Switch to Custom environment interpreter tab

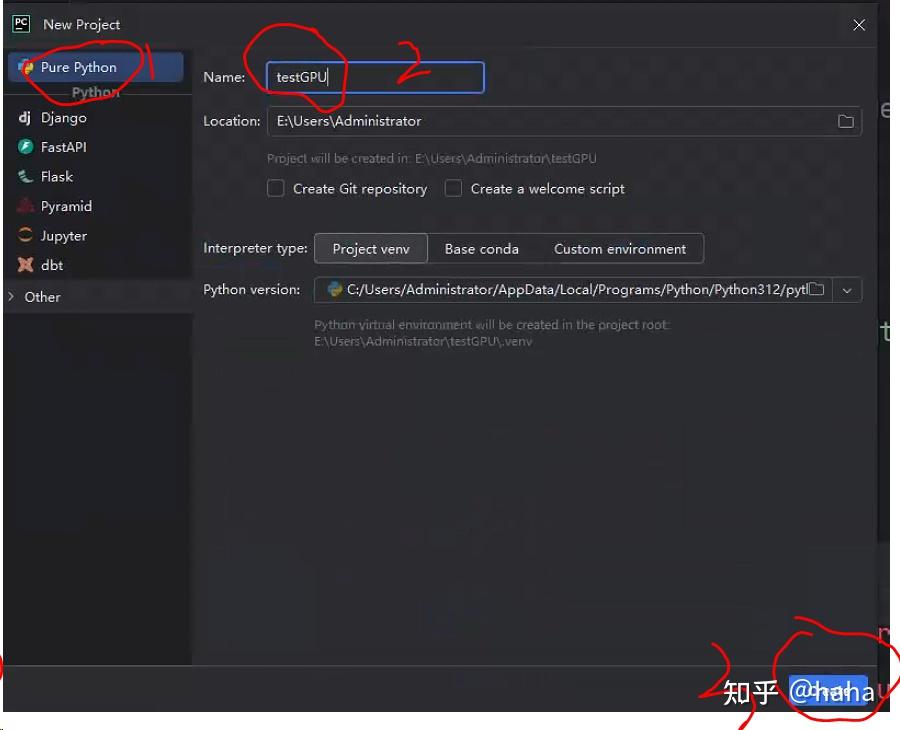622,248
